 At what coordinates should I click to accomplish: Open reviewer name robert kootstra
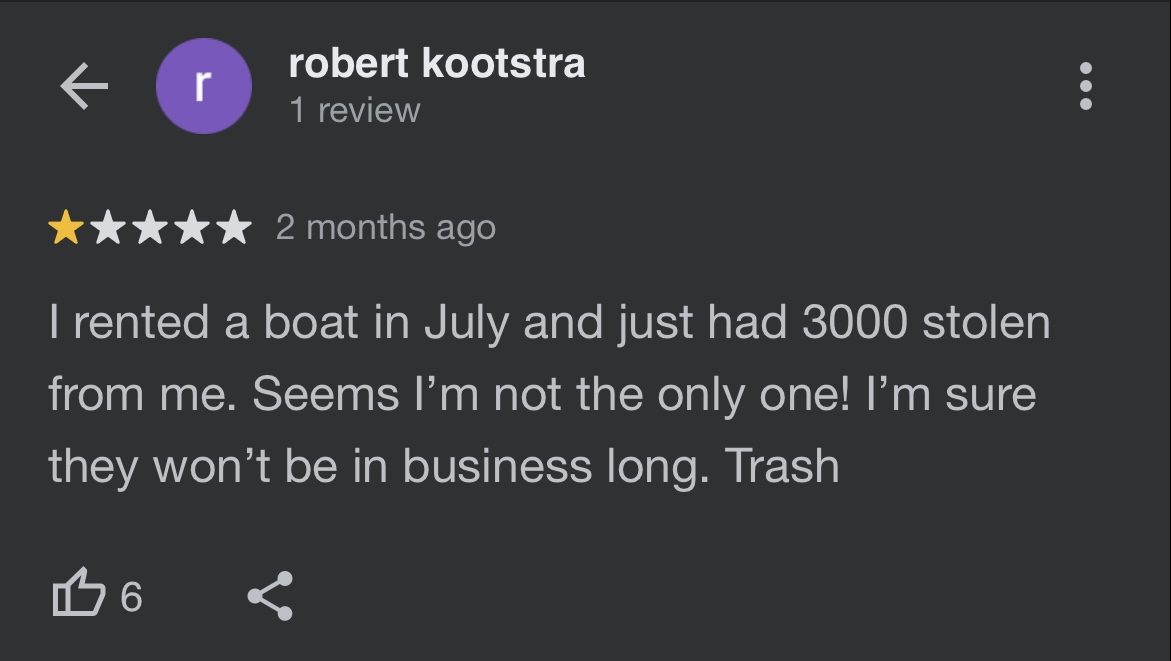tap(437, 63)
